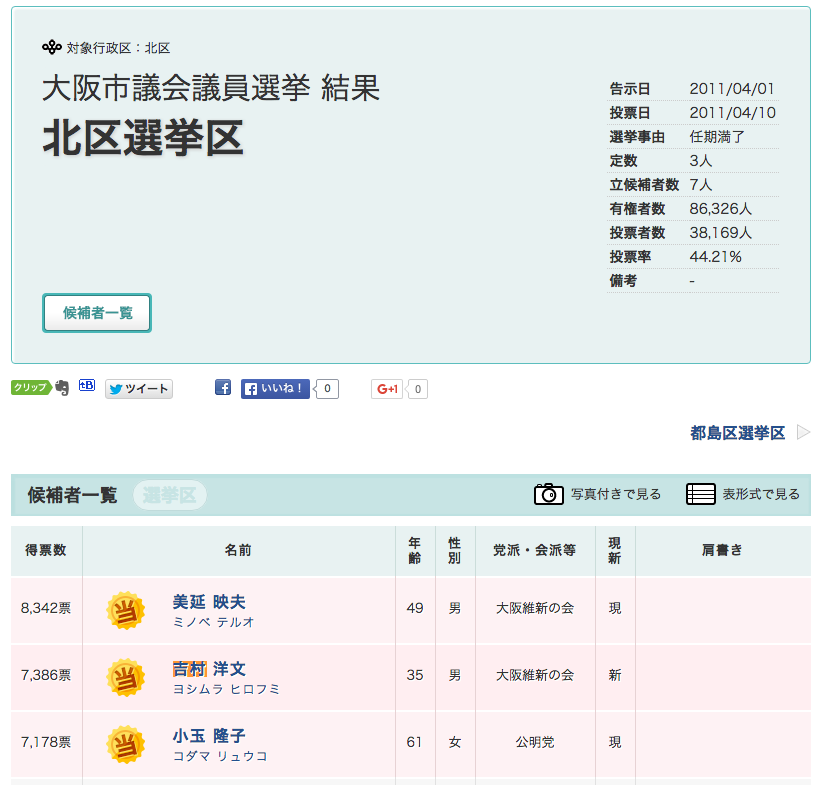Open candidate 小玉 隆子 profile
818x785 pixels.
pyautogui.click(x=209, y=736)
